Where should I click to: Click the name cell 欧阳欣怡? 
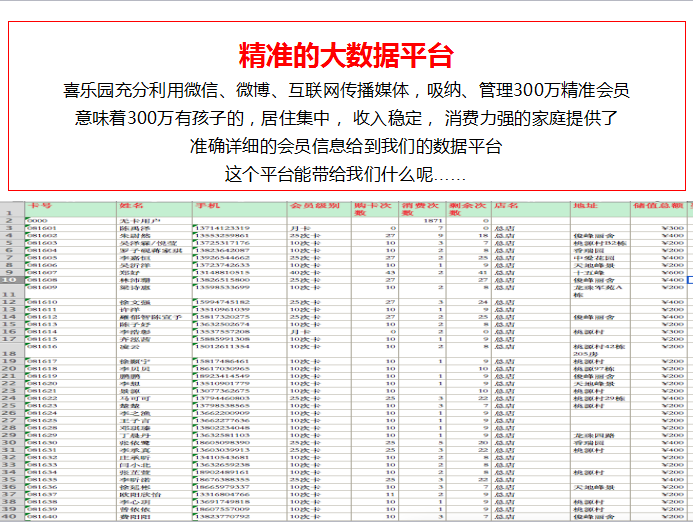coord(155,494)
